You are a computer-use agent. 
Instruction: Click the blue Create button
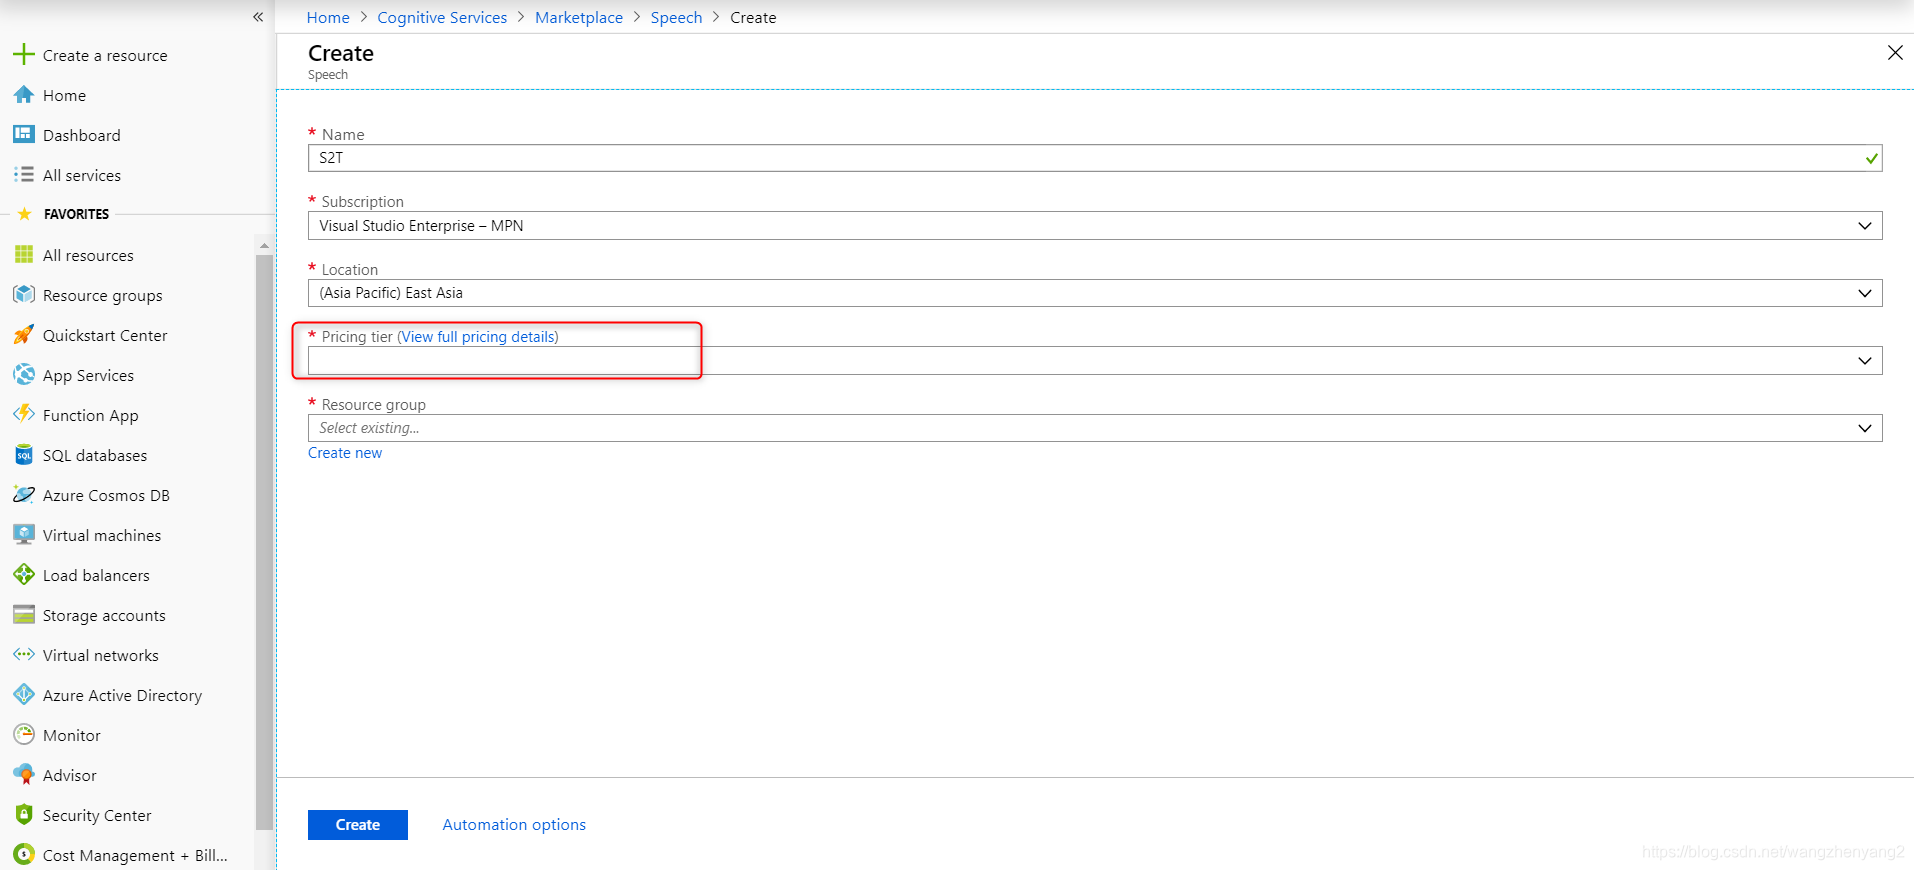pos(358,825)
